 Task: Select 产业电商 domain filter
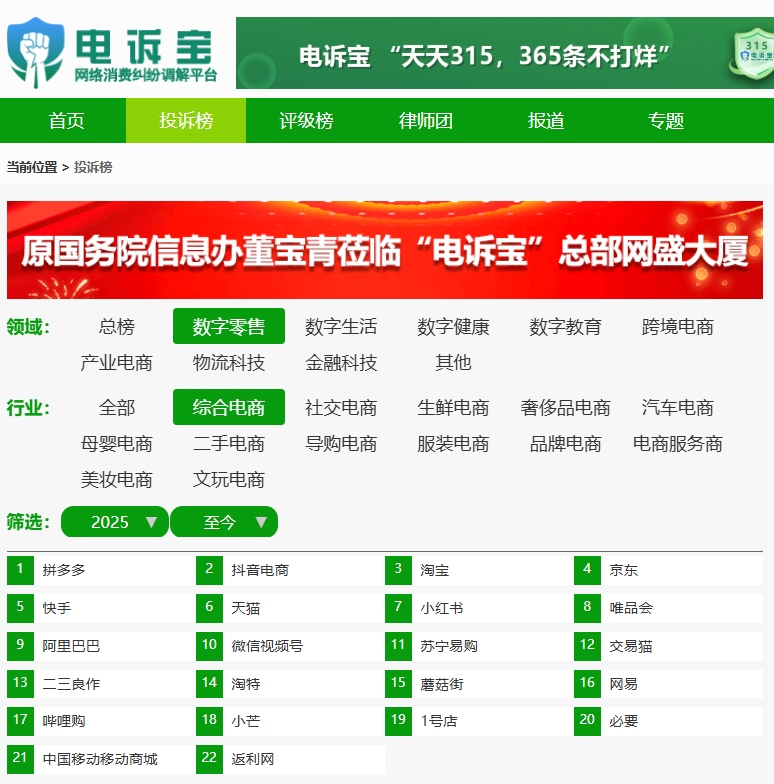(x=116, y=362)
